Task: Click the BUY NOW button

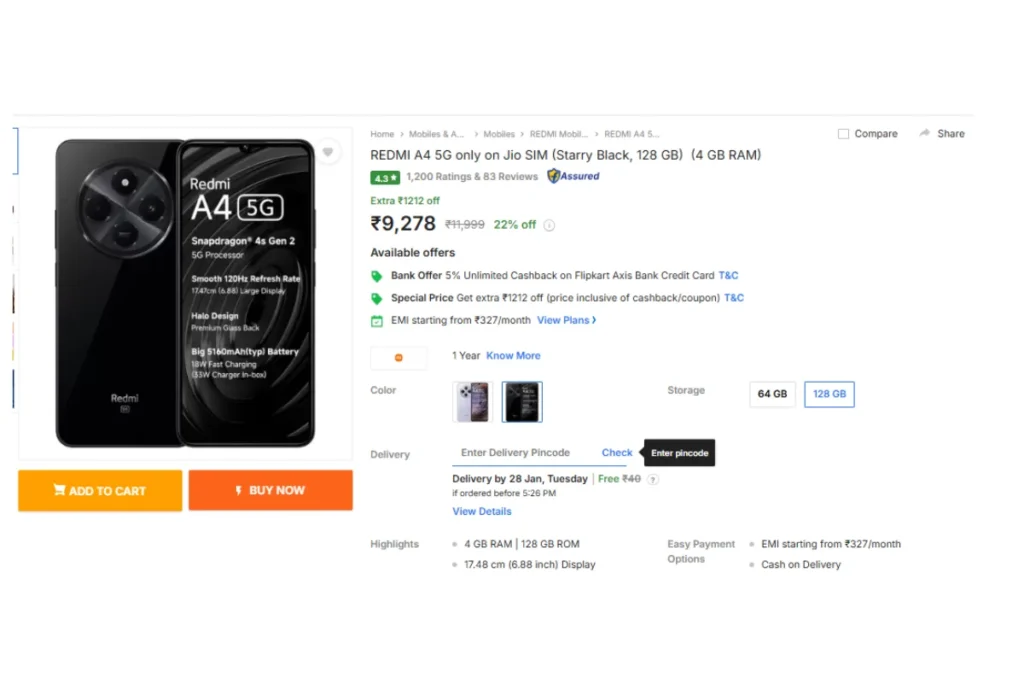Action: pos(270,490)
